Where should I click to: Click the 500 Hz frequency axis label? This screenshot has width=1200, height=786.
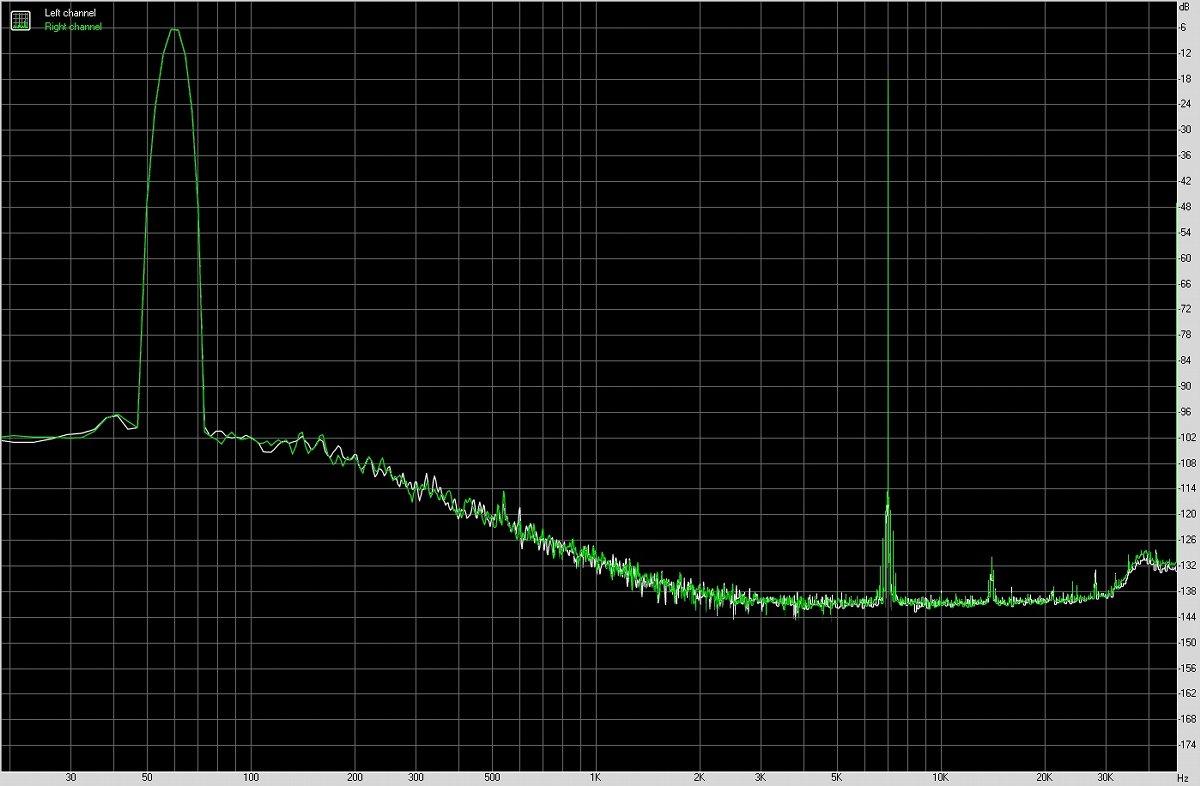491,777
